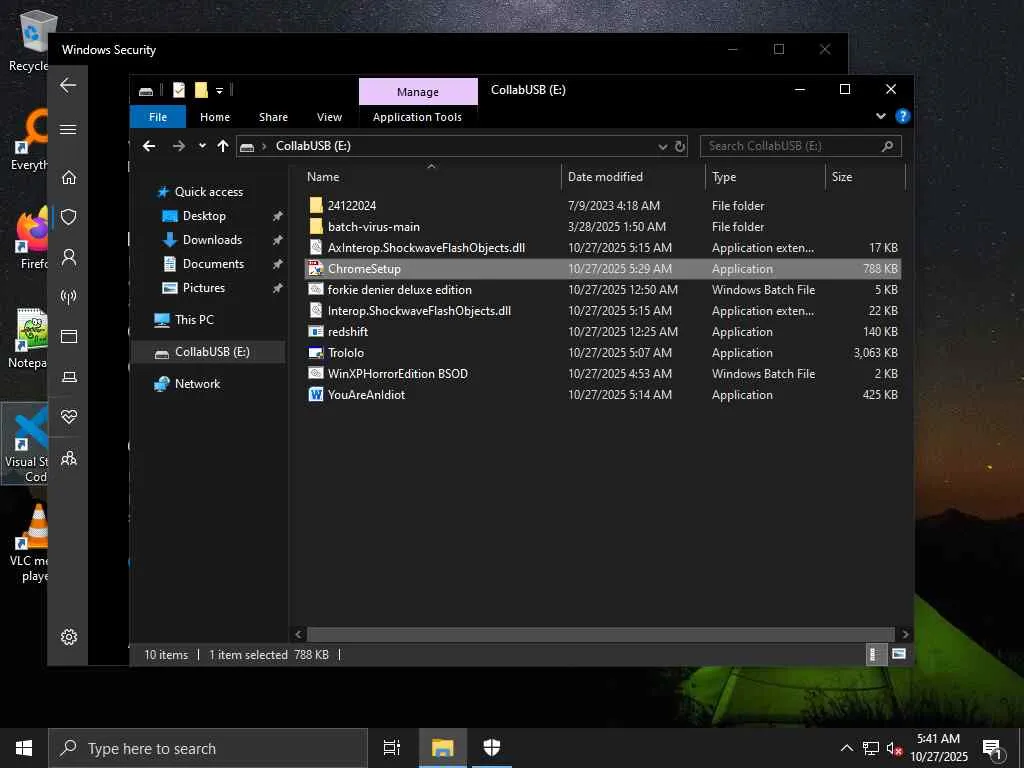Click the address bar path CollabUSB (E:)
Viewport: 1024px width, 768px height.
(313, 146)
